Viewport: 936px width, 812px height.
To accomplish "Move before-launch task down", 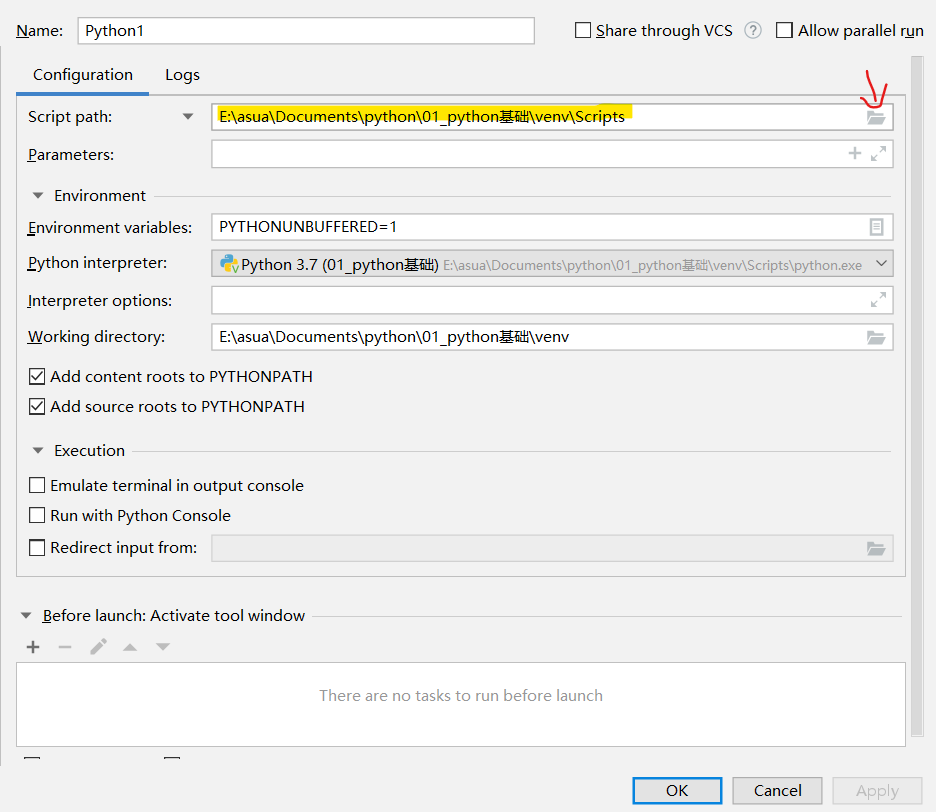I will click(x=163, y=647).
